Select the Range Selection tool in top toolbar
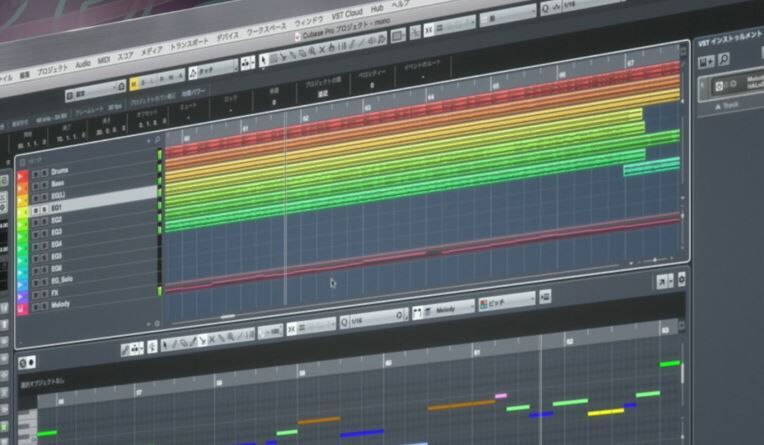Viewport: 764px width, 445px height. coord(273,59)
